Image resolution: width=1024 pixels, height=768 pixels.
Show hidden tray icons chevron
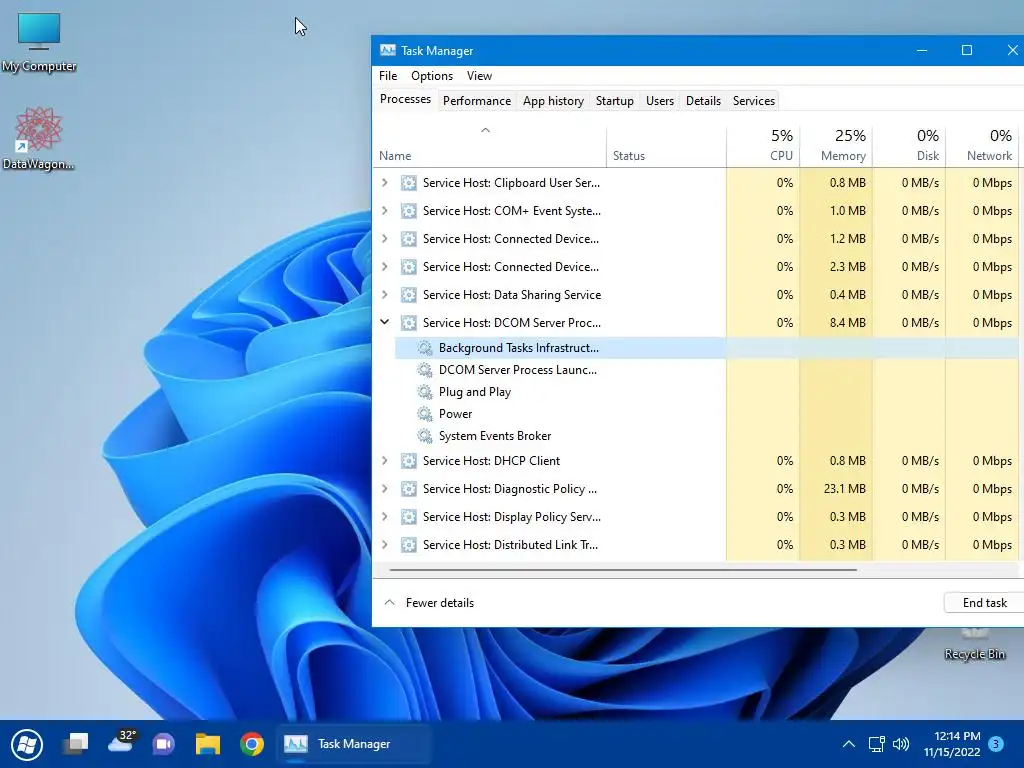point(848,744)
